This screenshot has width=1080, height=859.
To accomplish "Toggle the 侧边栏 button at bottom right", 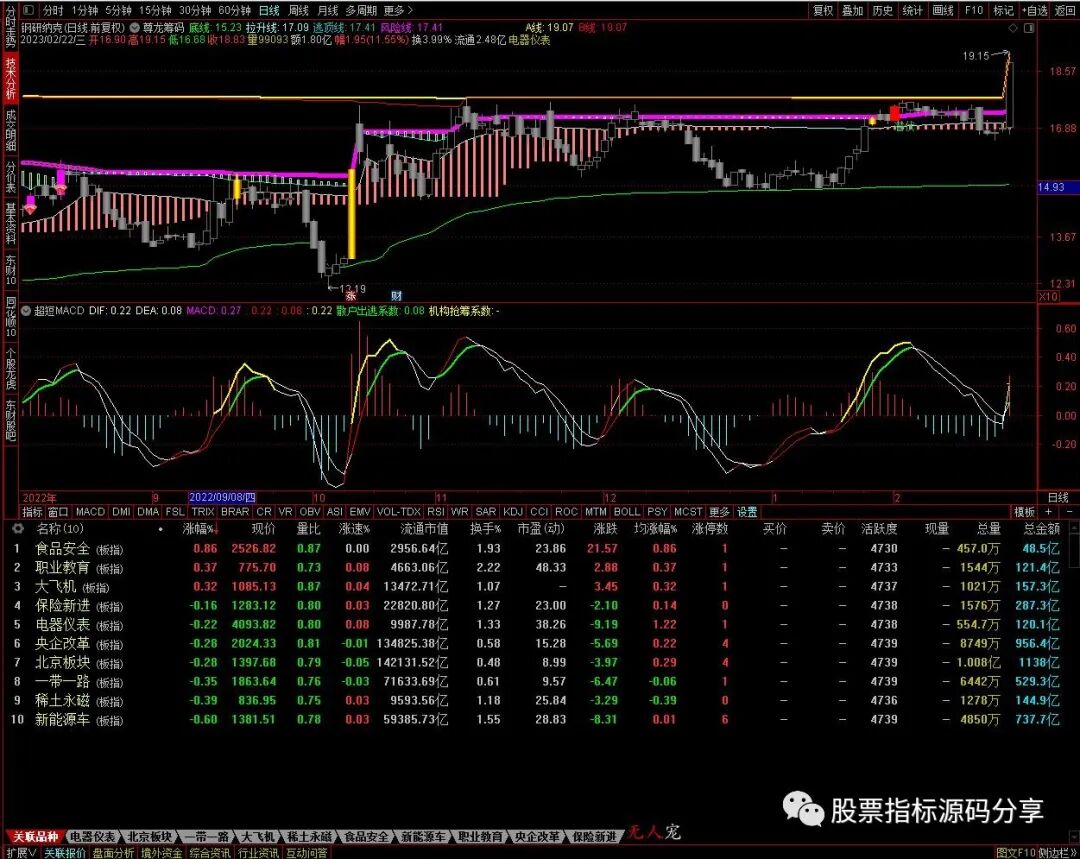I will coord(1057,853).
